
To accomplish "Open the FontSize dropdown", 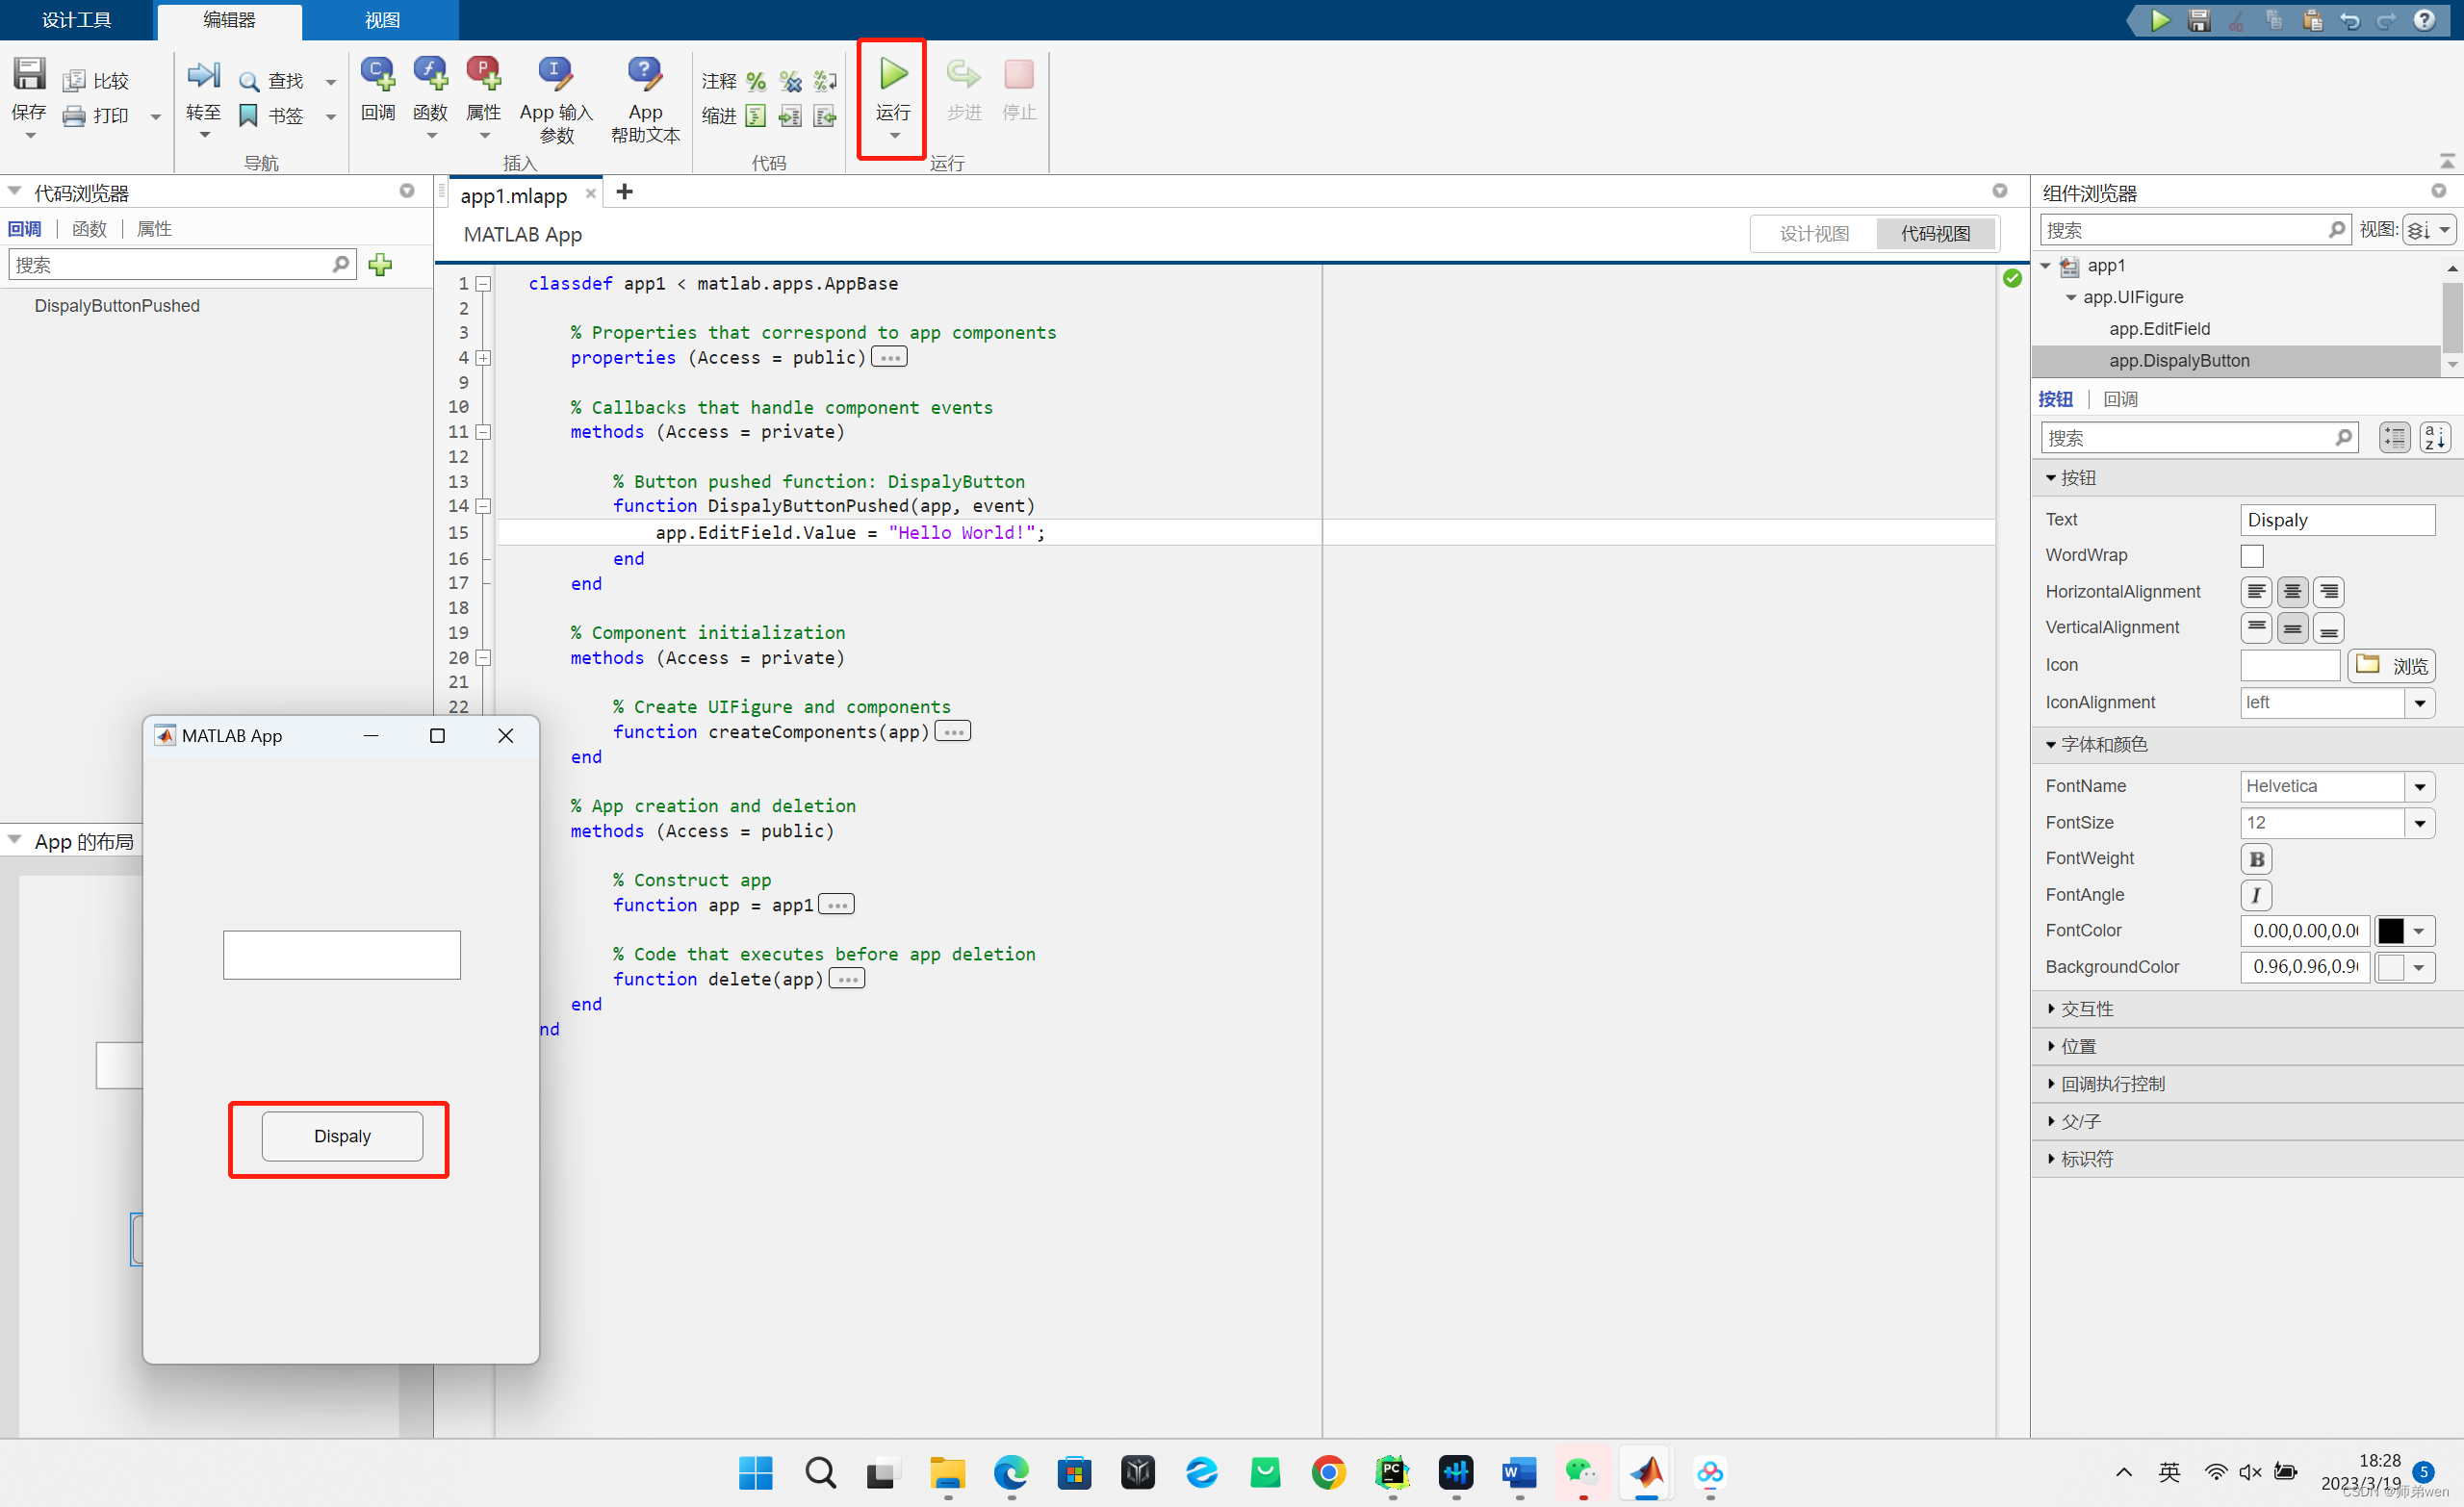I will tap(2420, 823).
